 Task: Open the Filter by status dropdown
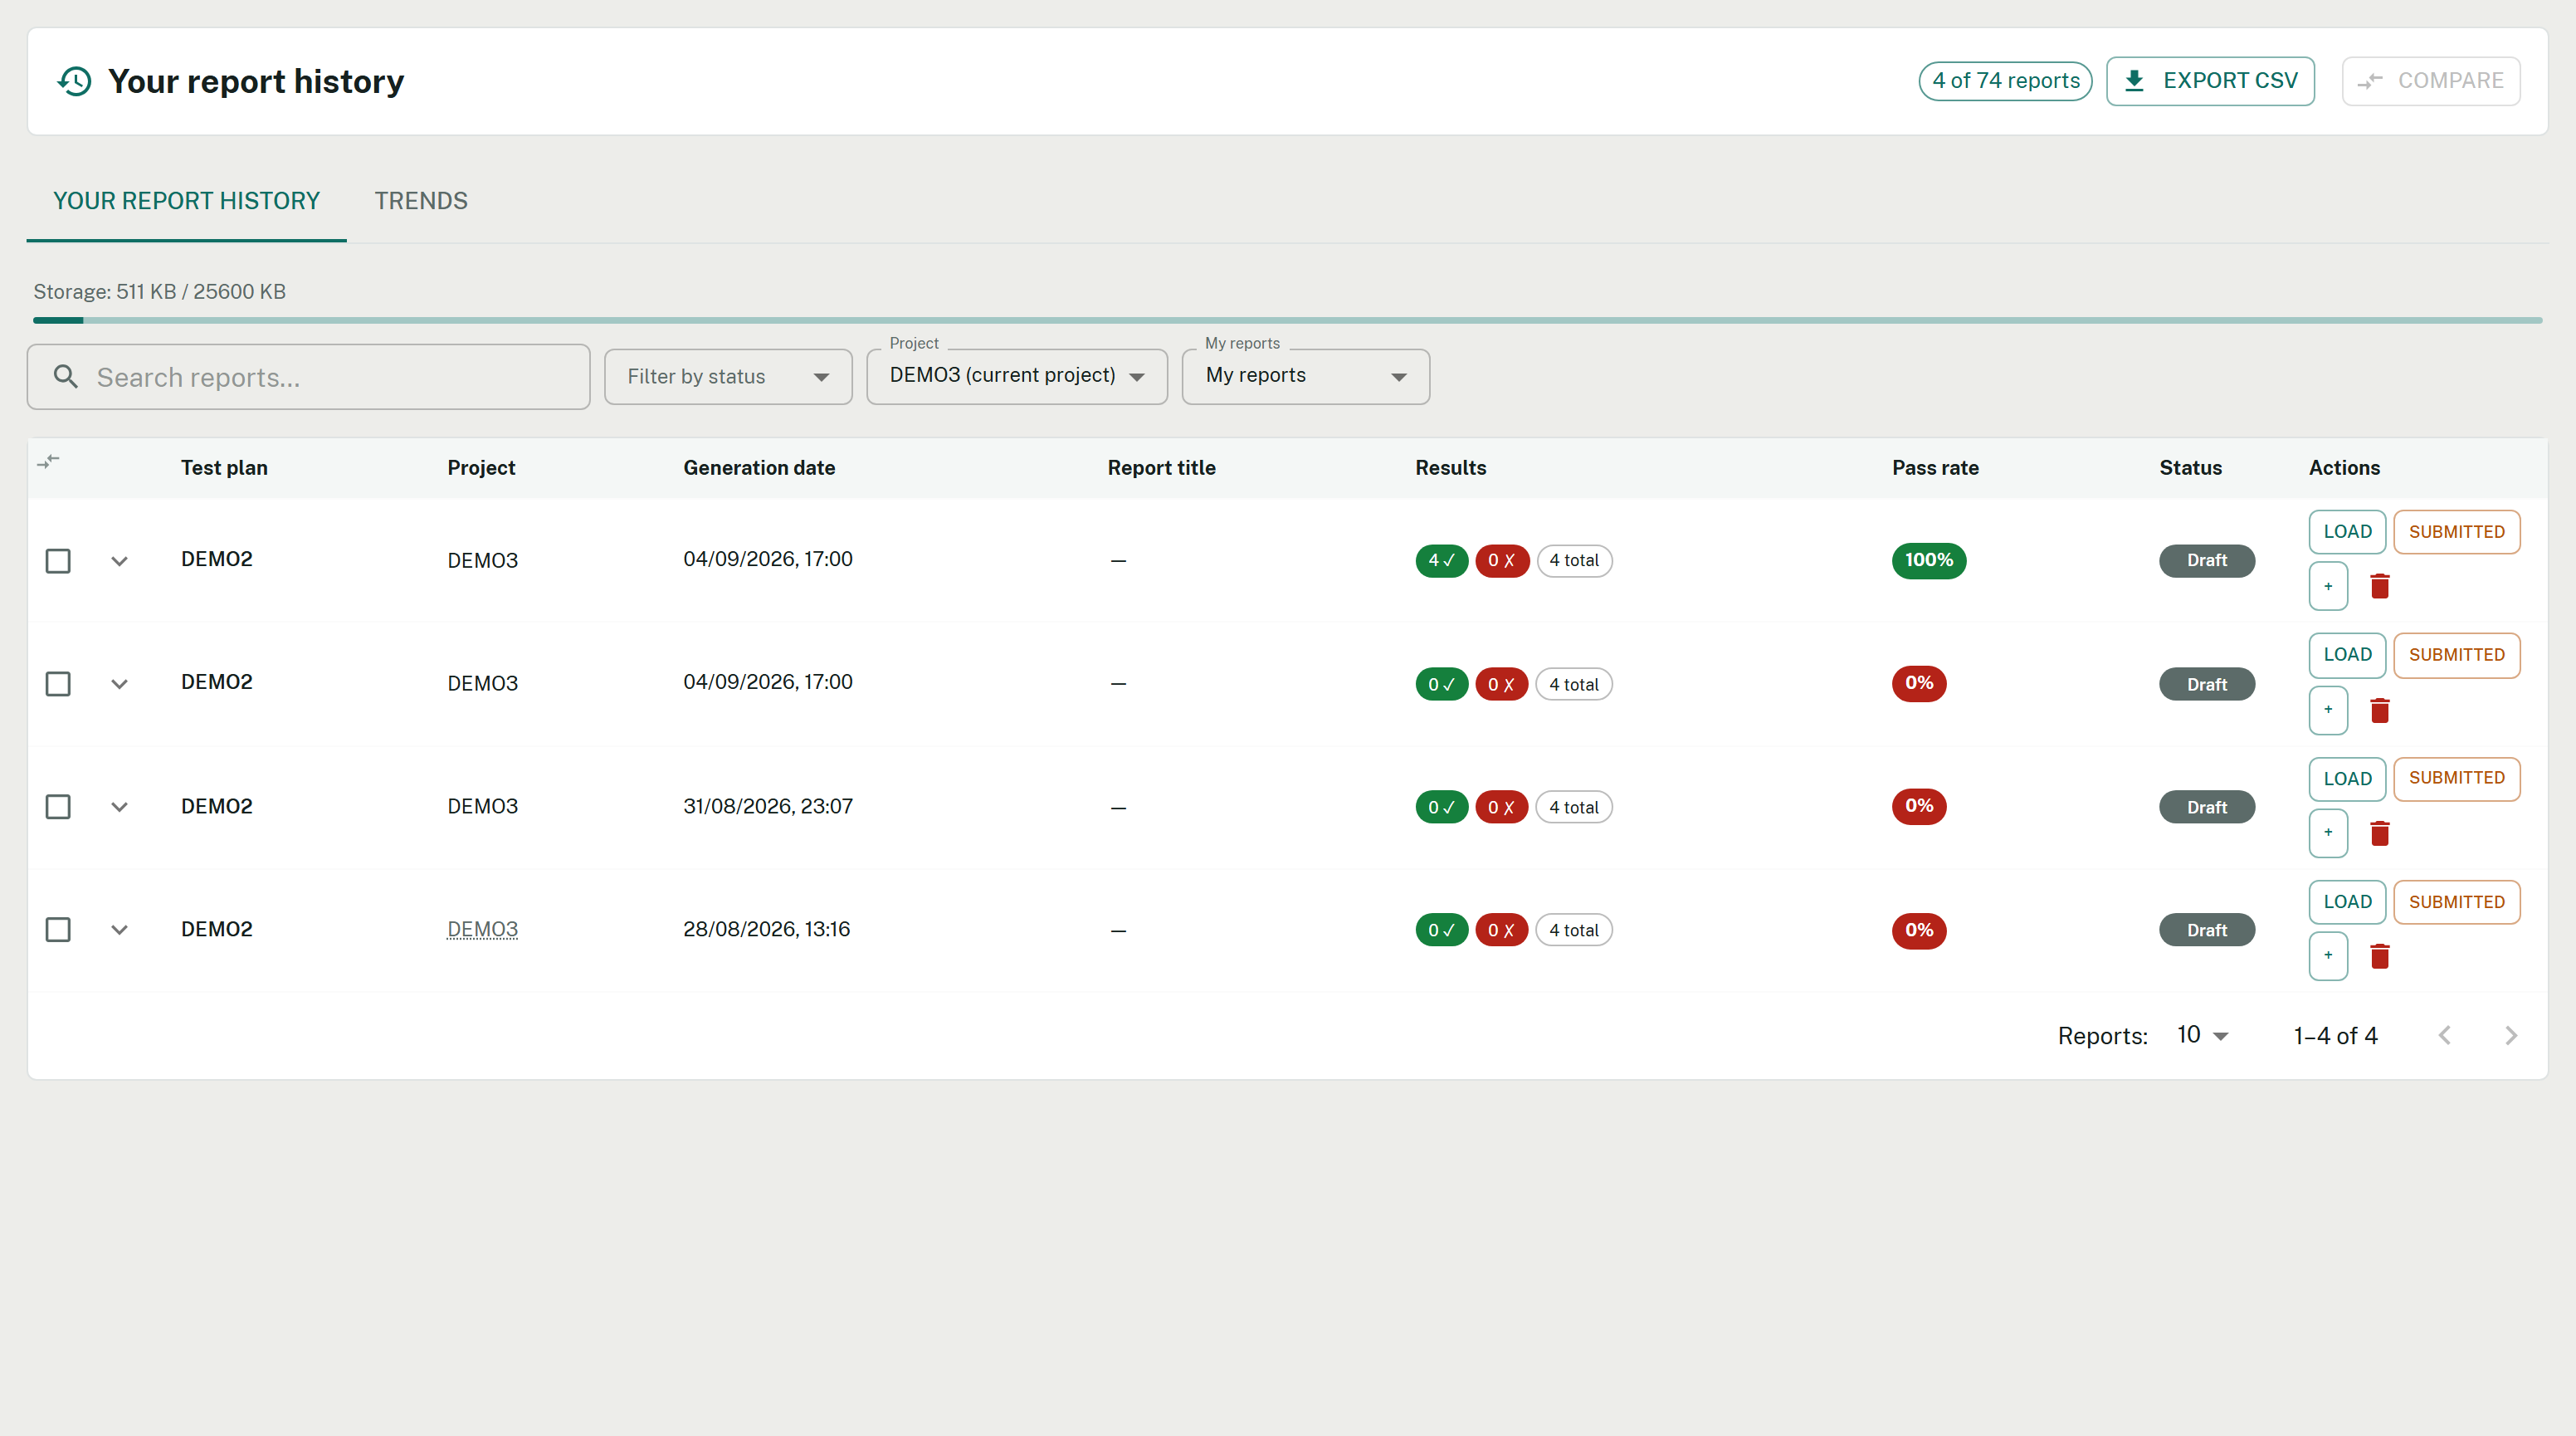click(x=728, y=377)
